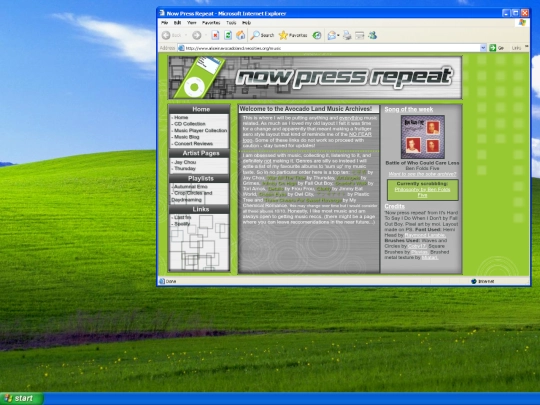Open the CD Collection link

[x=190, y=124]
